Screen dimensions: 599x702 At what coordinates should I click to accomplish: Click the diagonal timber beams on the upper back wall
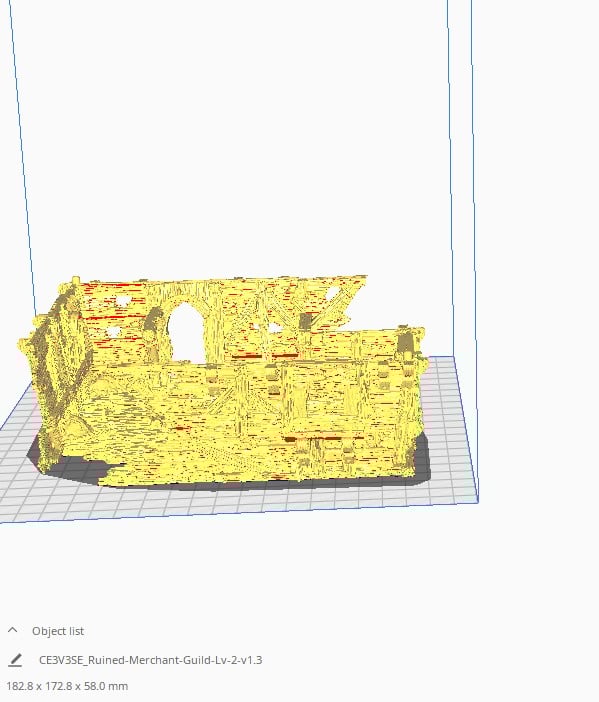pyautogui.click(x=287, y=309)
